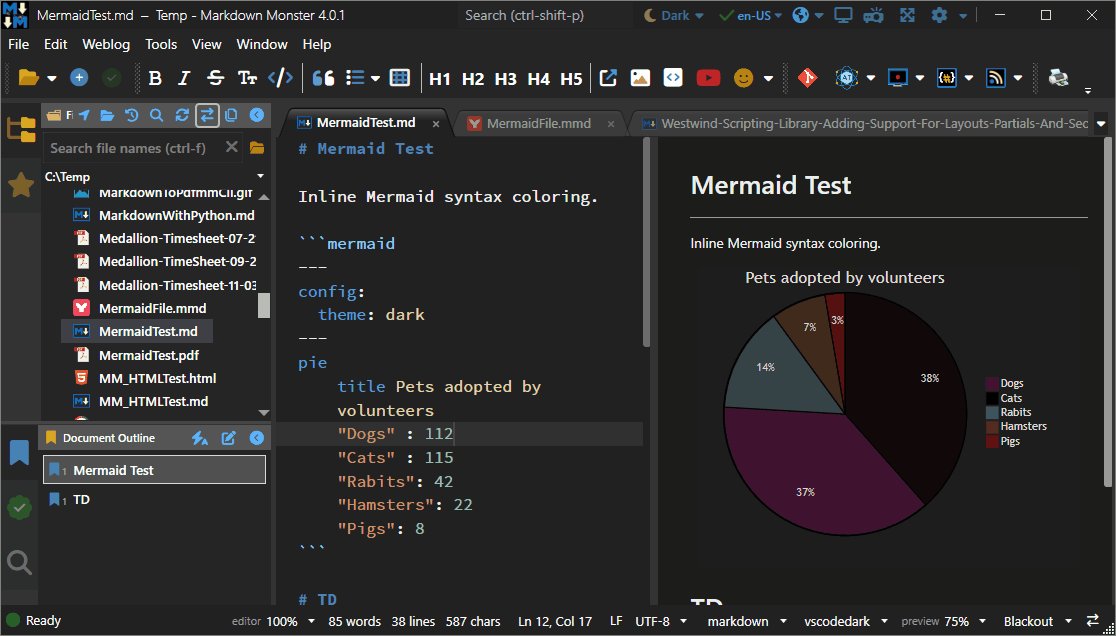
Task: Expand the list type dropdown arrow
Action: point(375,78)
